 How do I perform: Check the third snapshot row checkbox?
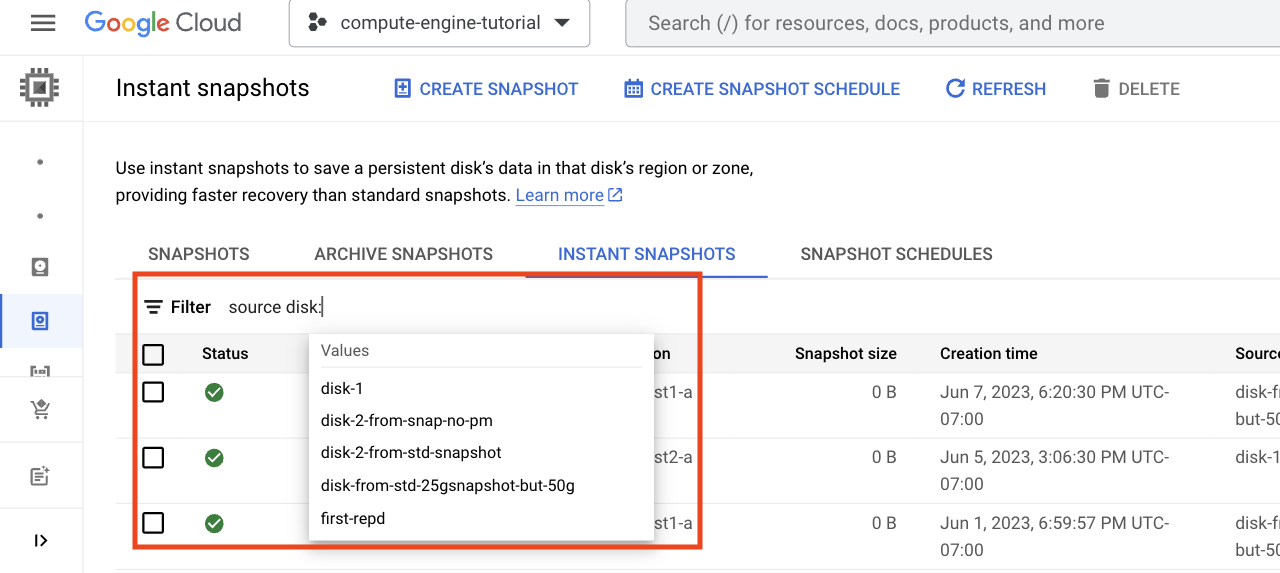[x=153, y=523]
